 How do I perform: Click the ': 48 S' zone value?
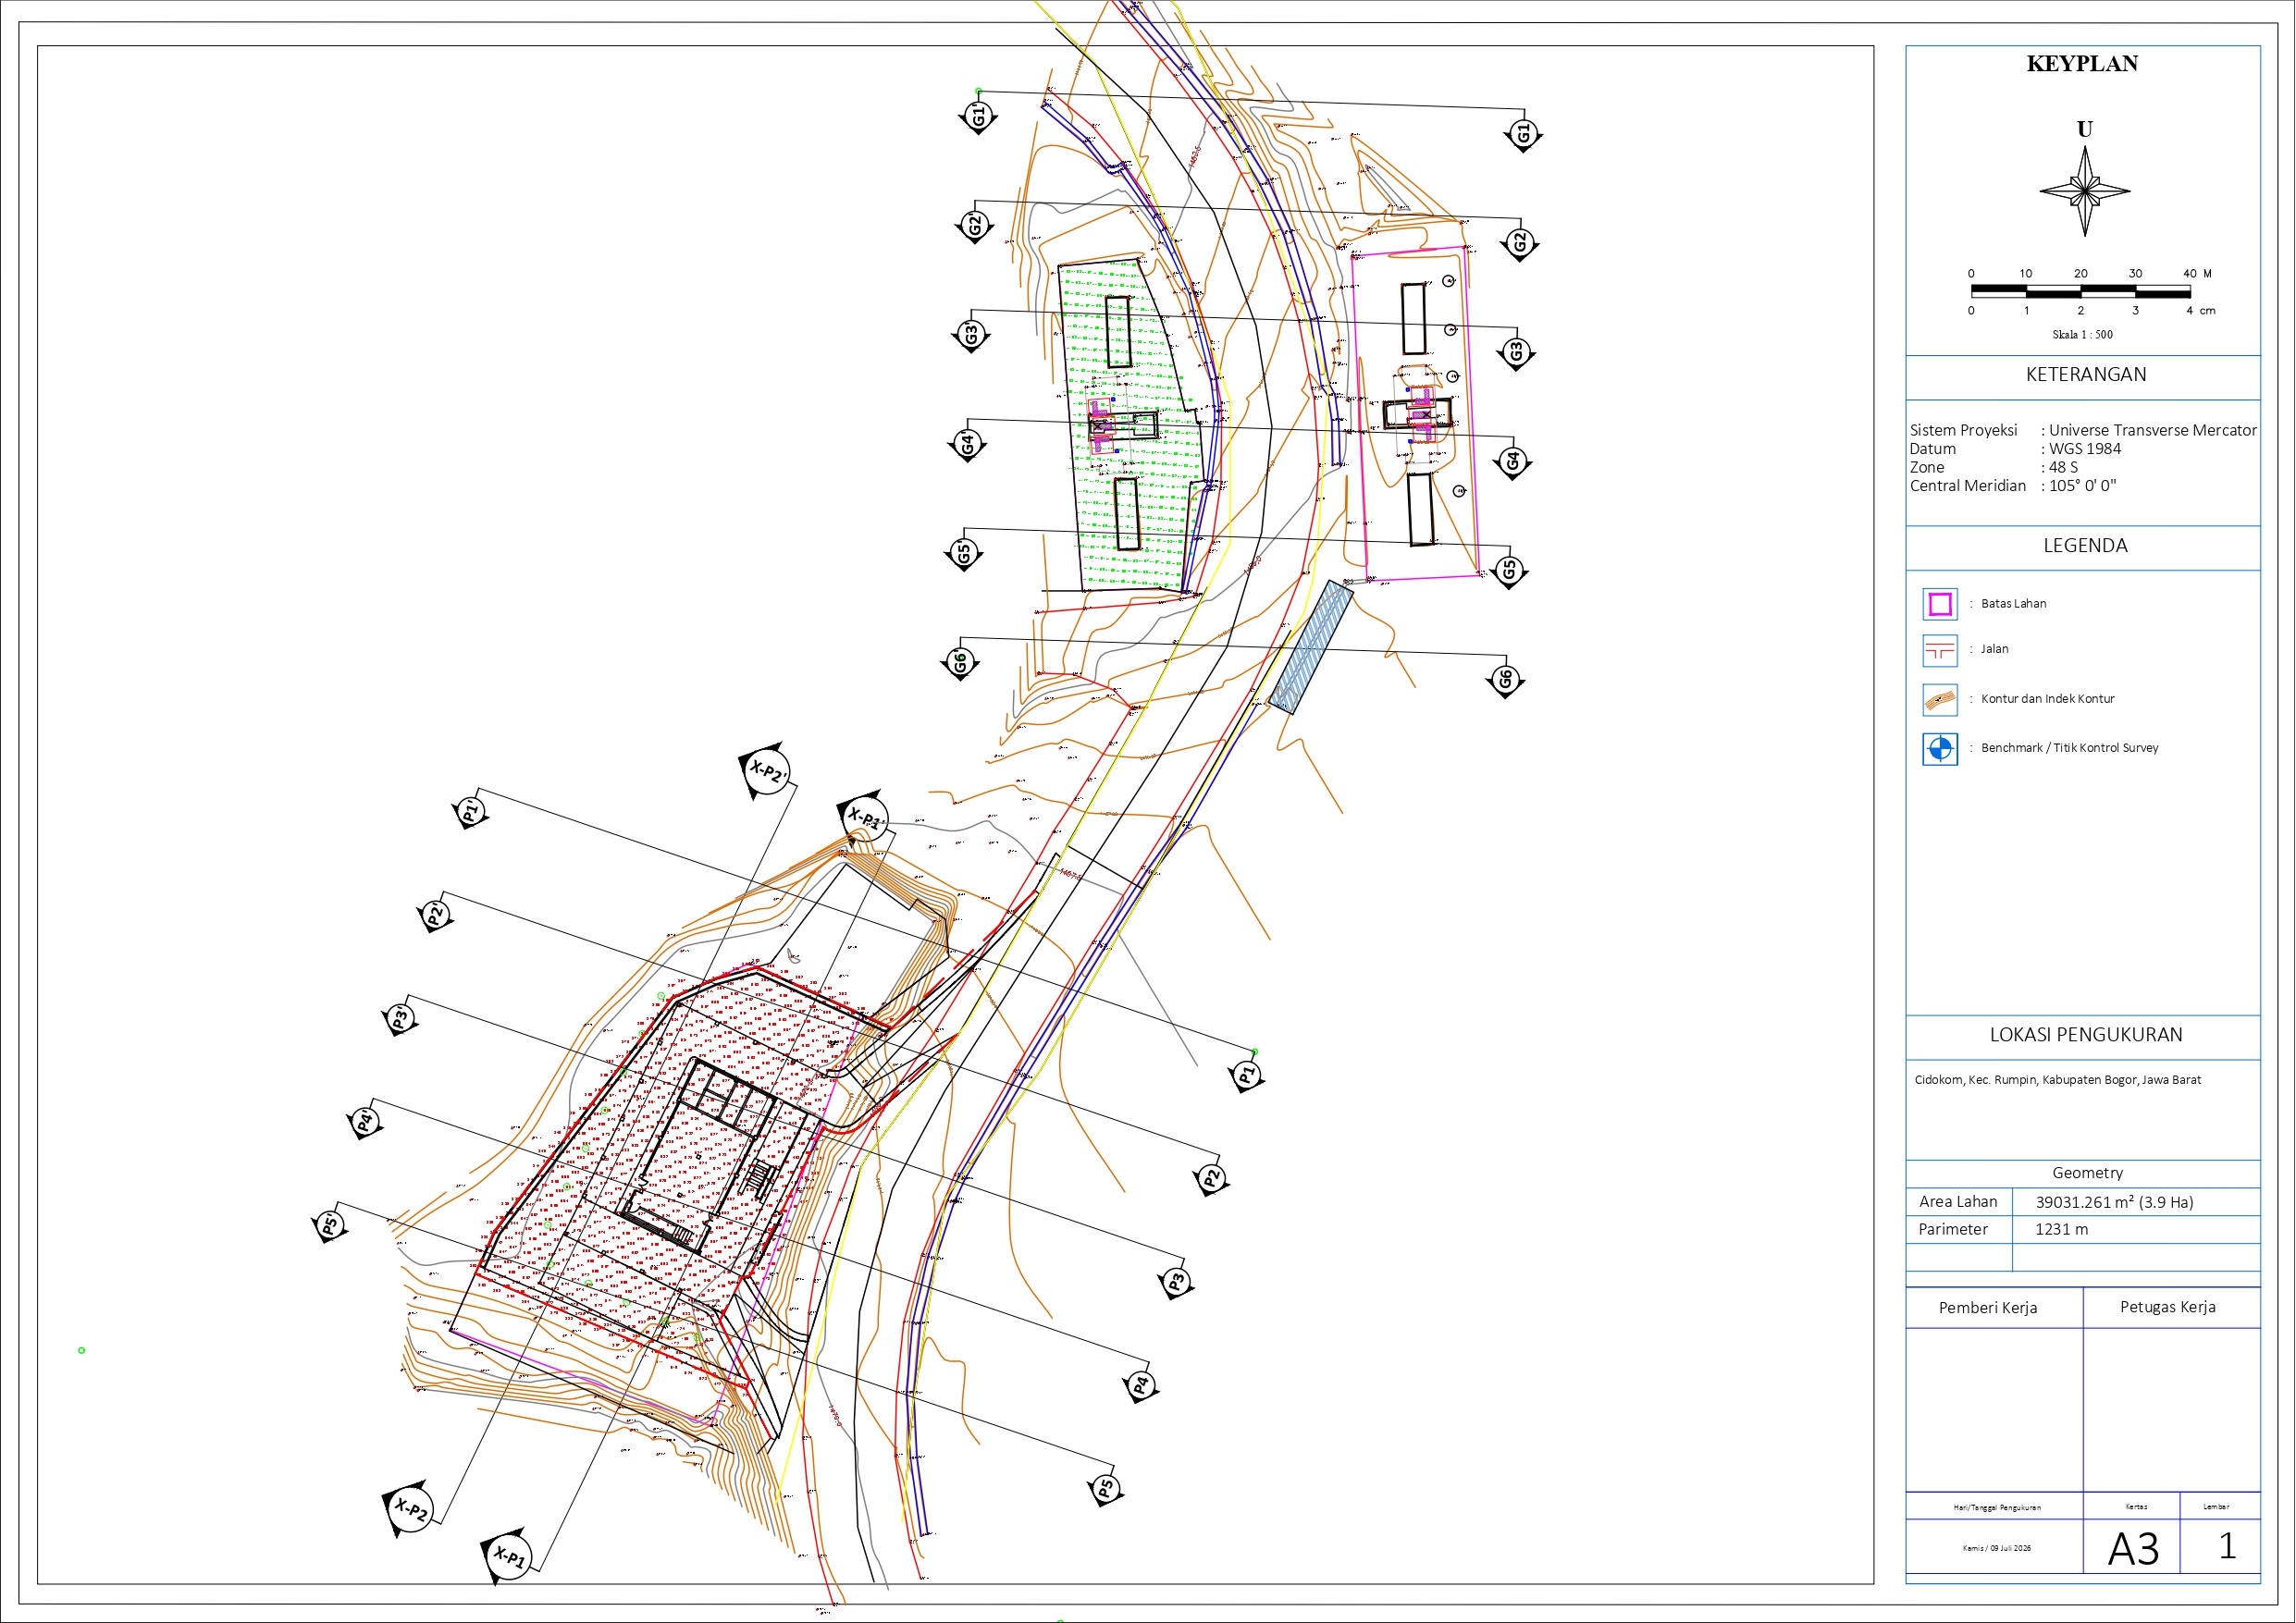(x=2059, y=467)
